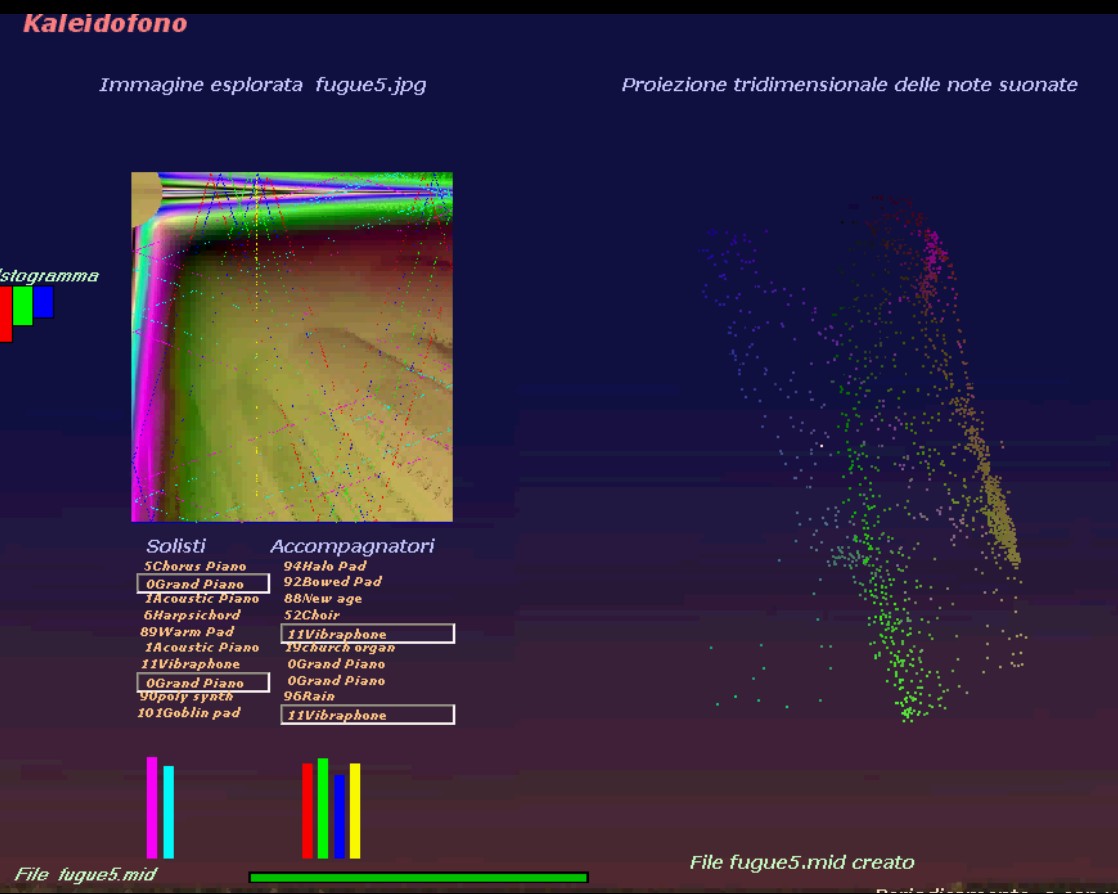Click the Kaleidofono title

[105, 24]
